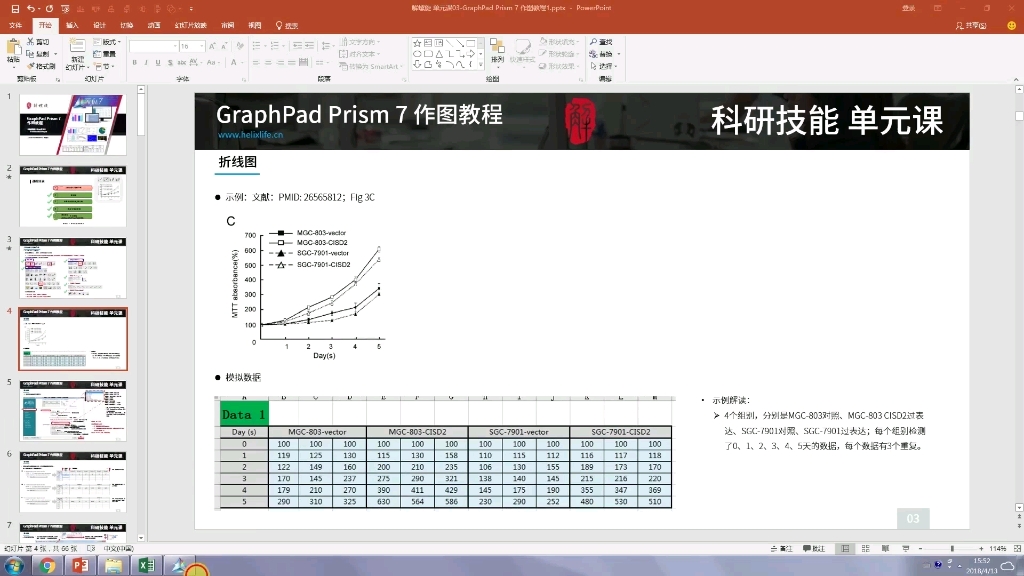The image size is (1024, 576).
Task: Select slide 2 thumbnail in the slide panel
Action: pyautogui.click(x=73, y=197)
